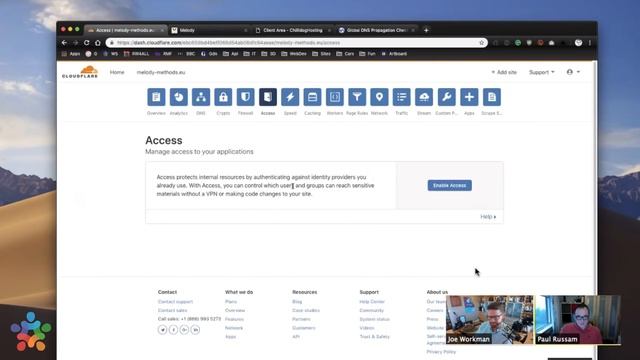Open the Artboard bookmark
The height and width of the screenshot is (360, 640).
(394, 54)
